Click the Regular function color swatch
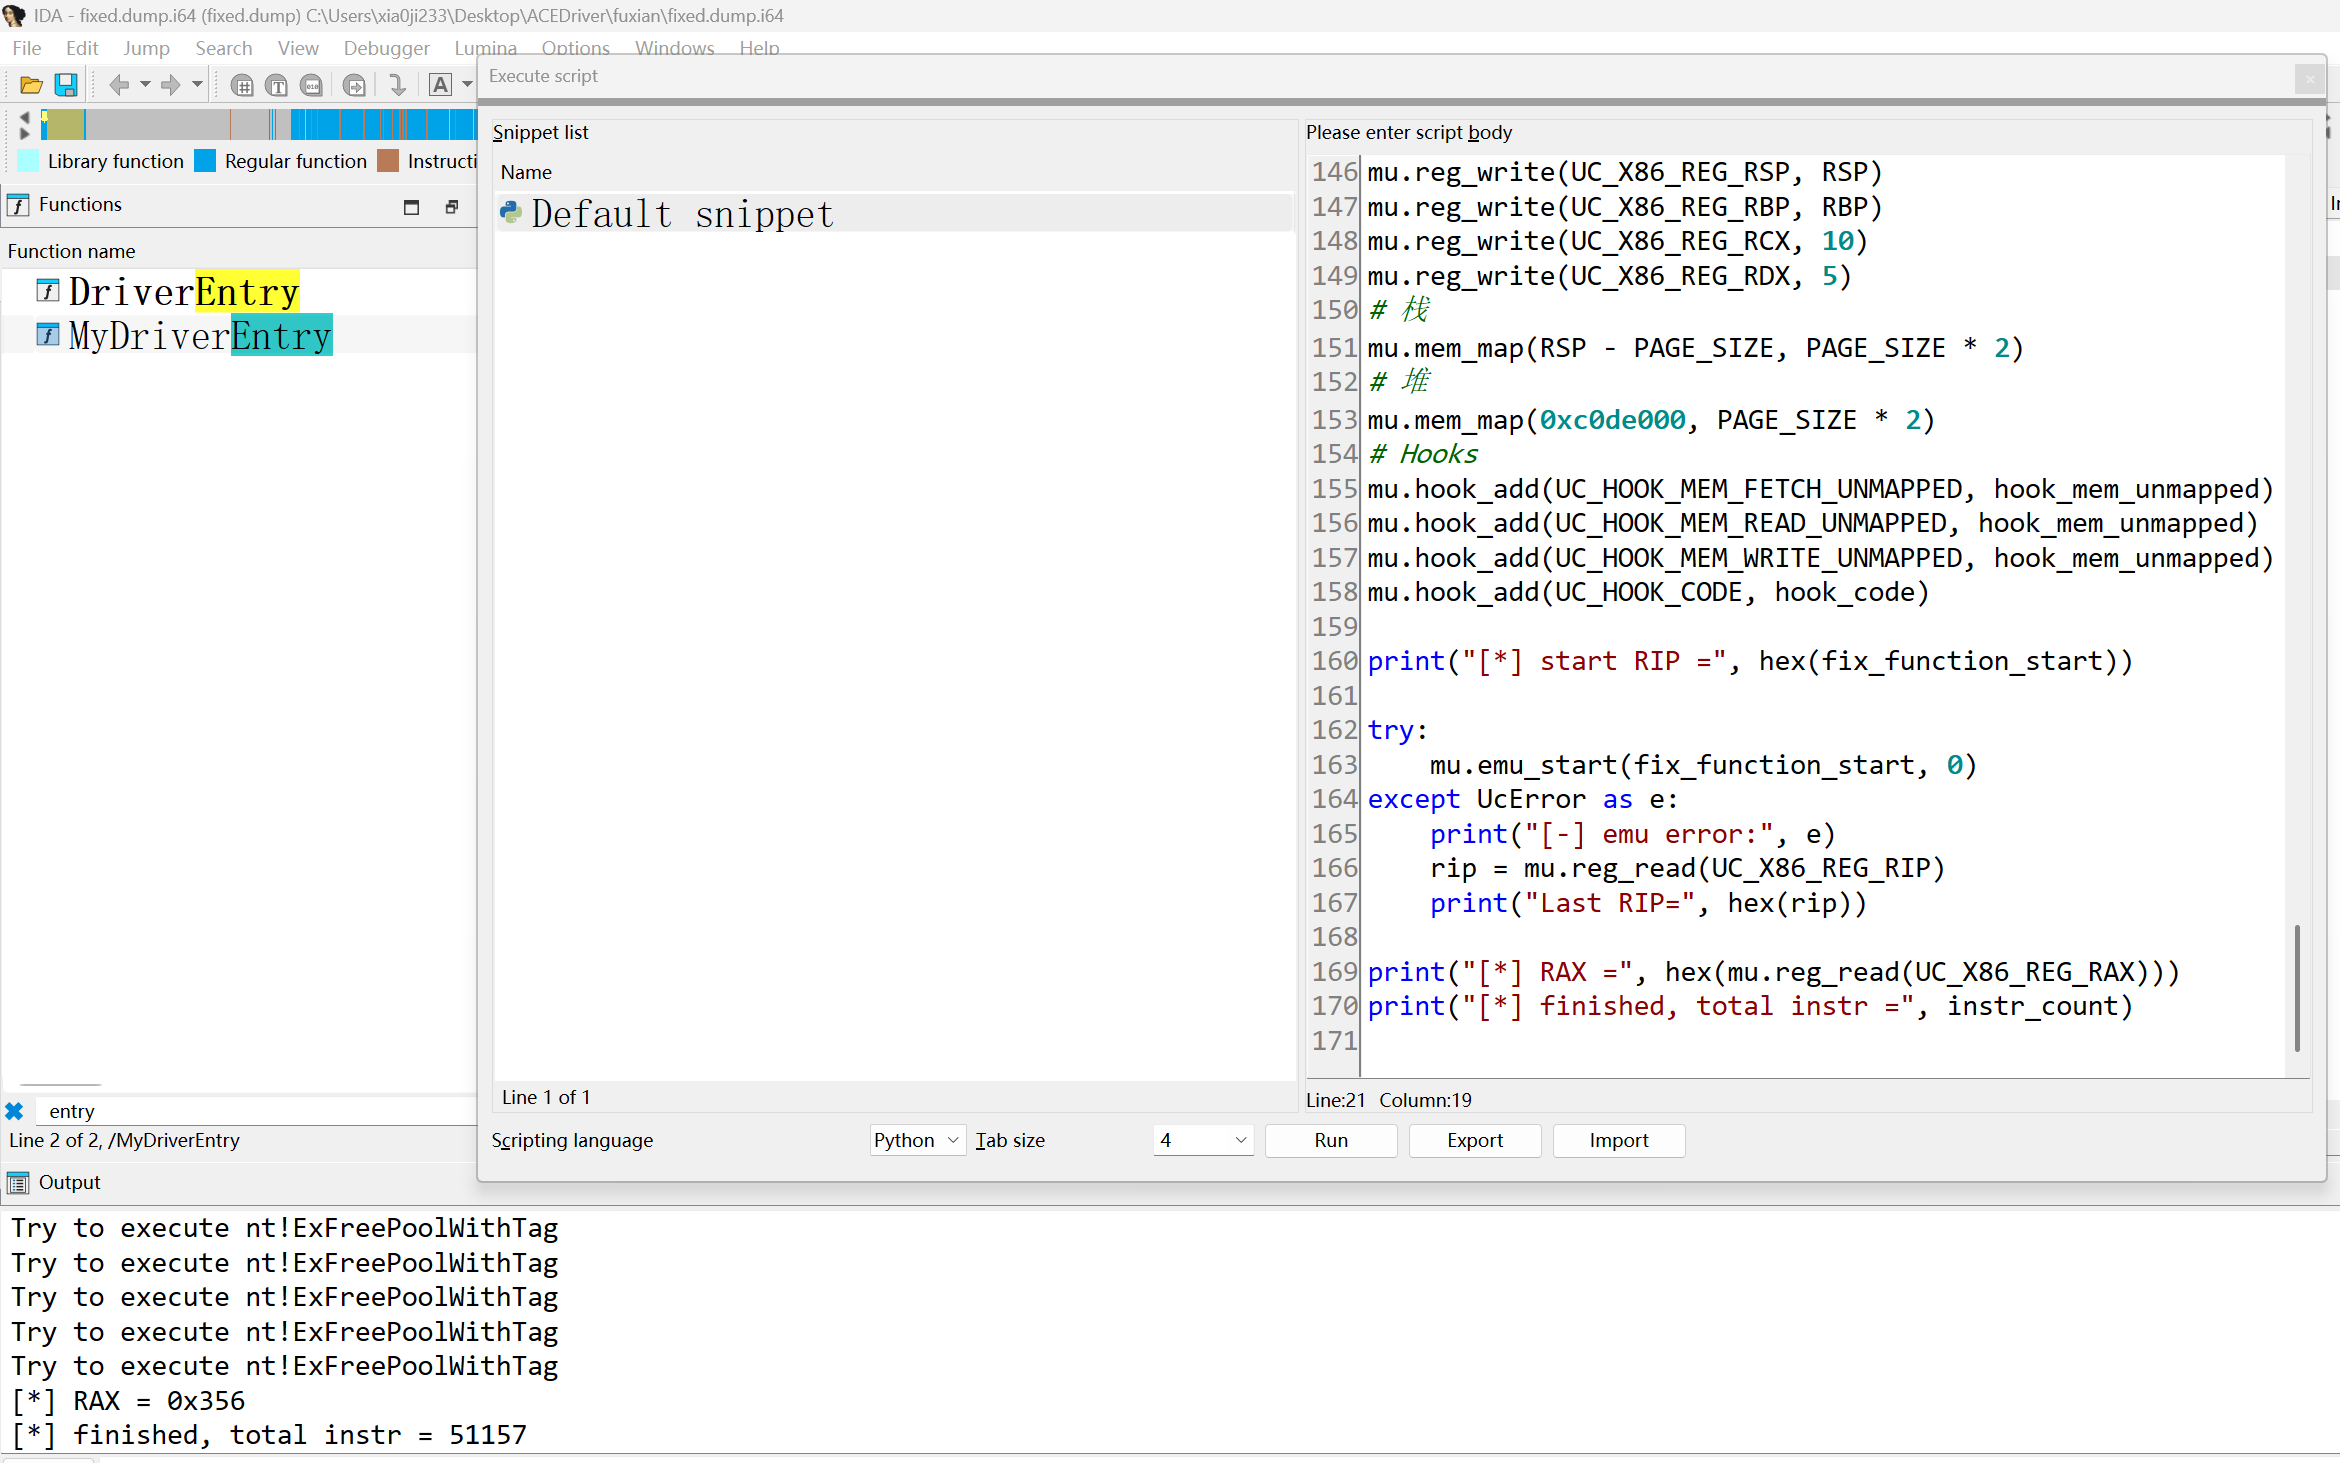2340x1463 pixels. tap(205, 161)
